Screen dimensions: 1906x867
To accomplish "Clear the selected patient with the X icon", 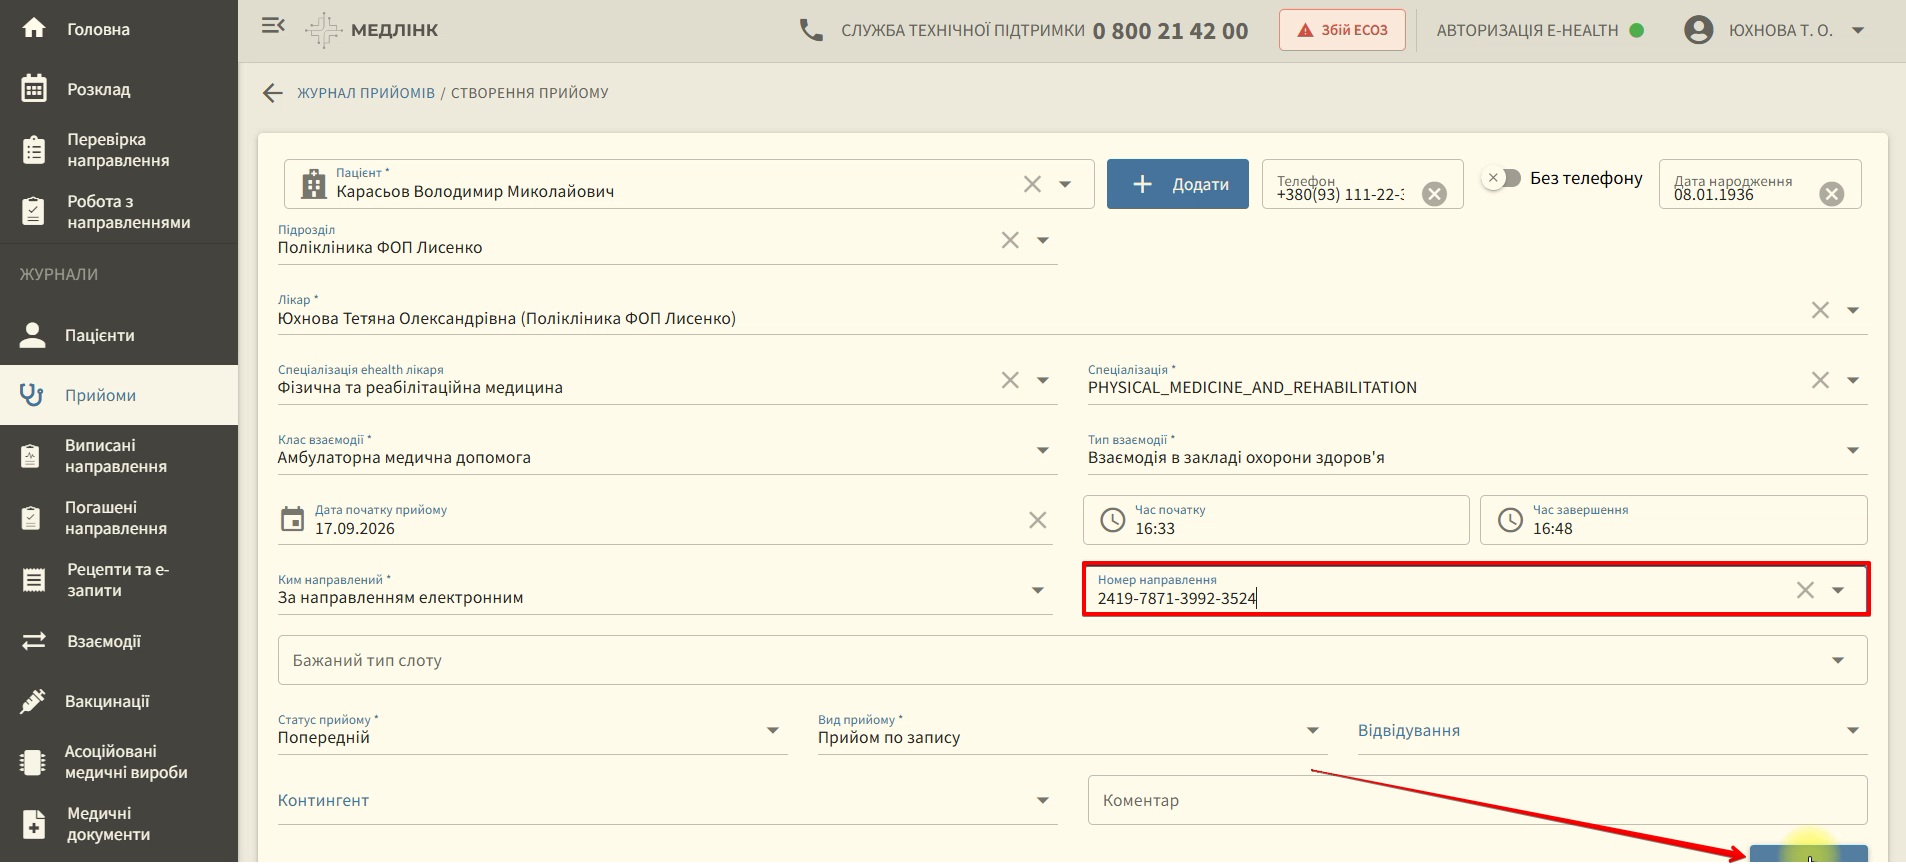I will click(1032, 184).
